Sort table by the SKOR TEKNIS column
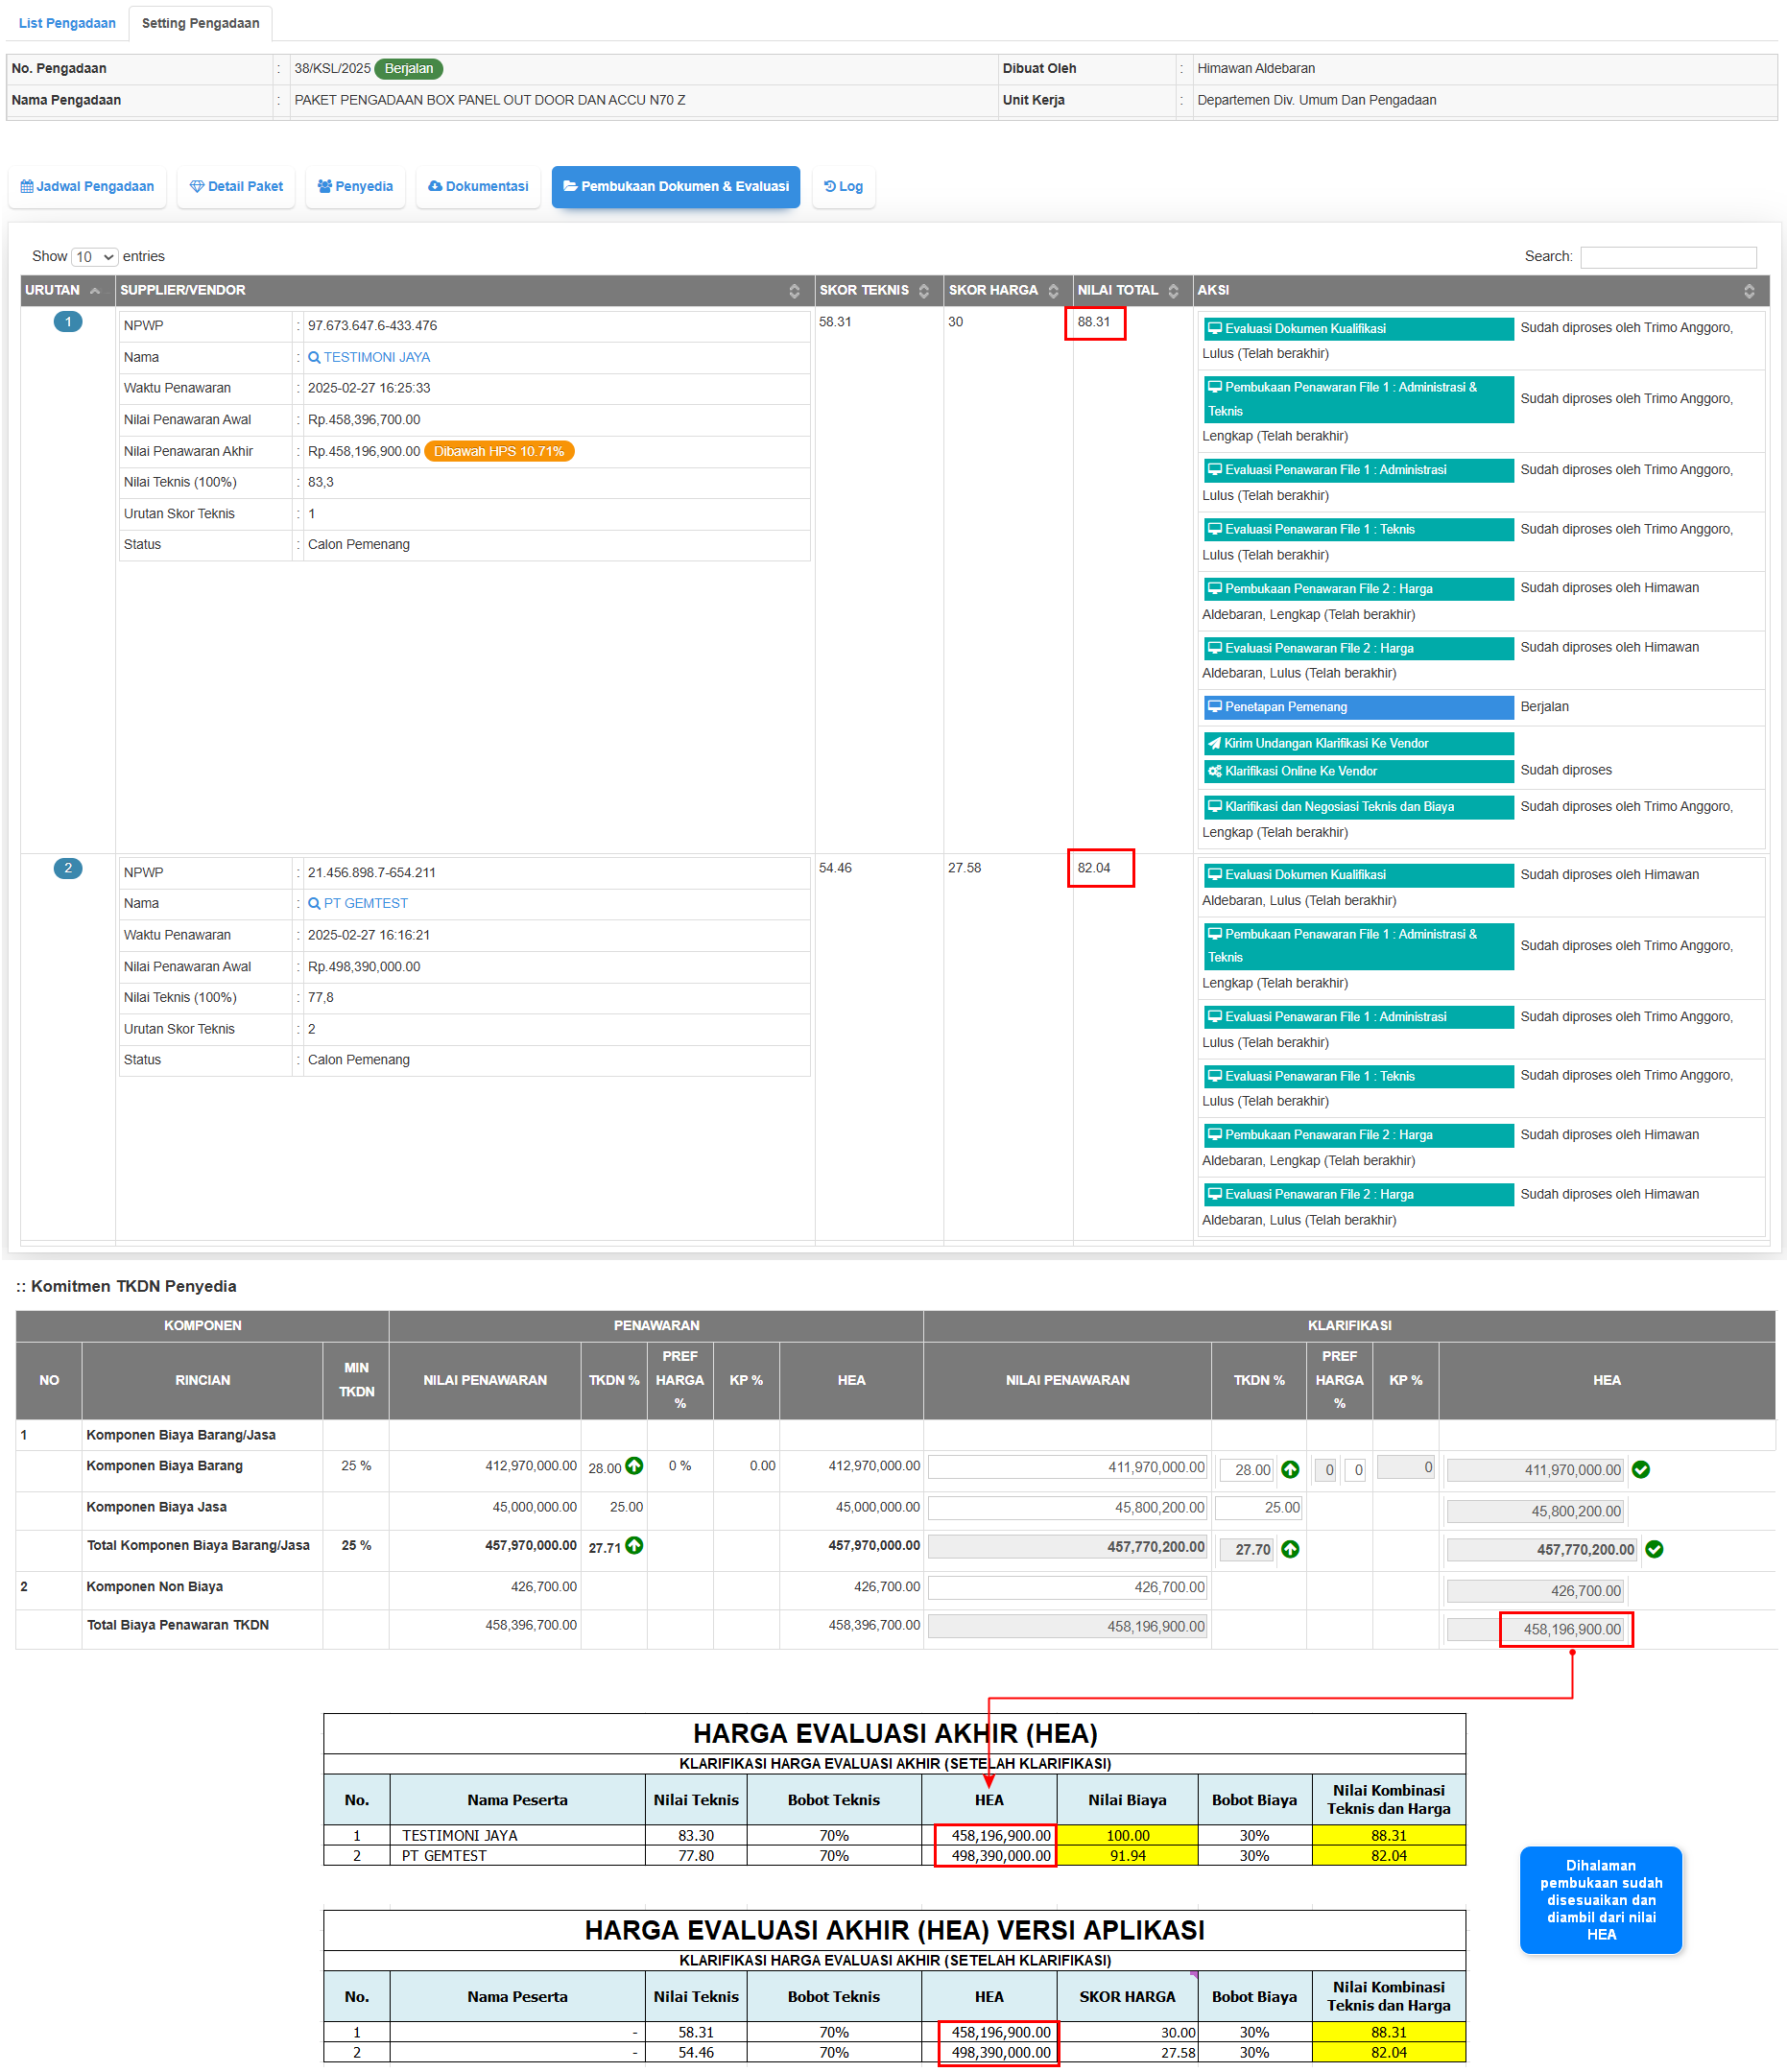The width and height of the screenshot is (1787, 2072). (923, 291)
